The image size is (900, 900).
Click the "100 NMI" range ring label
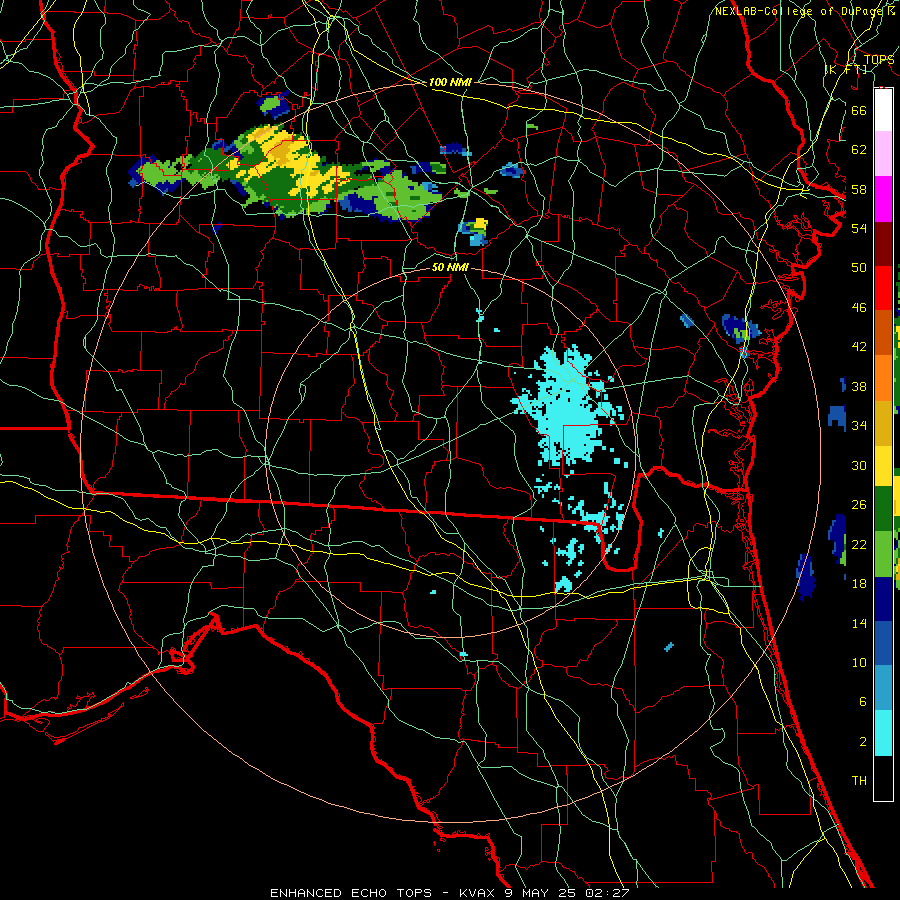coord(450,83)
